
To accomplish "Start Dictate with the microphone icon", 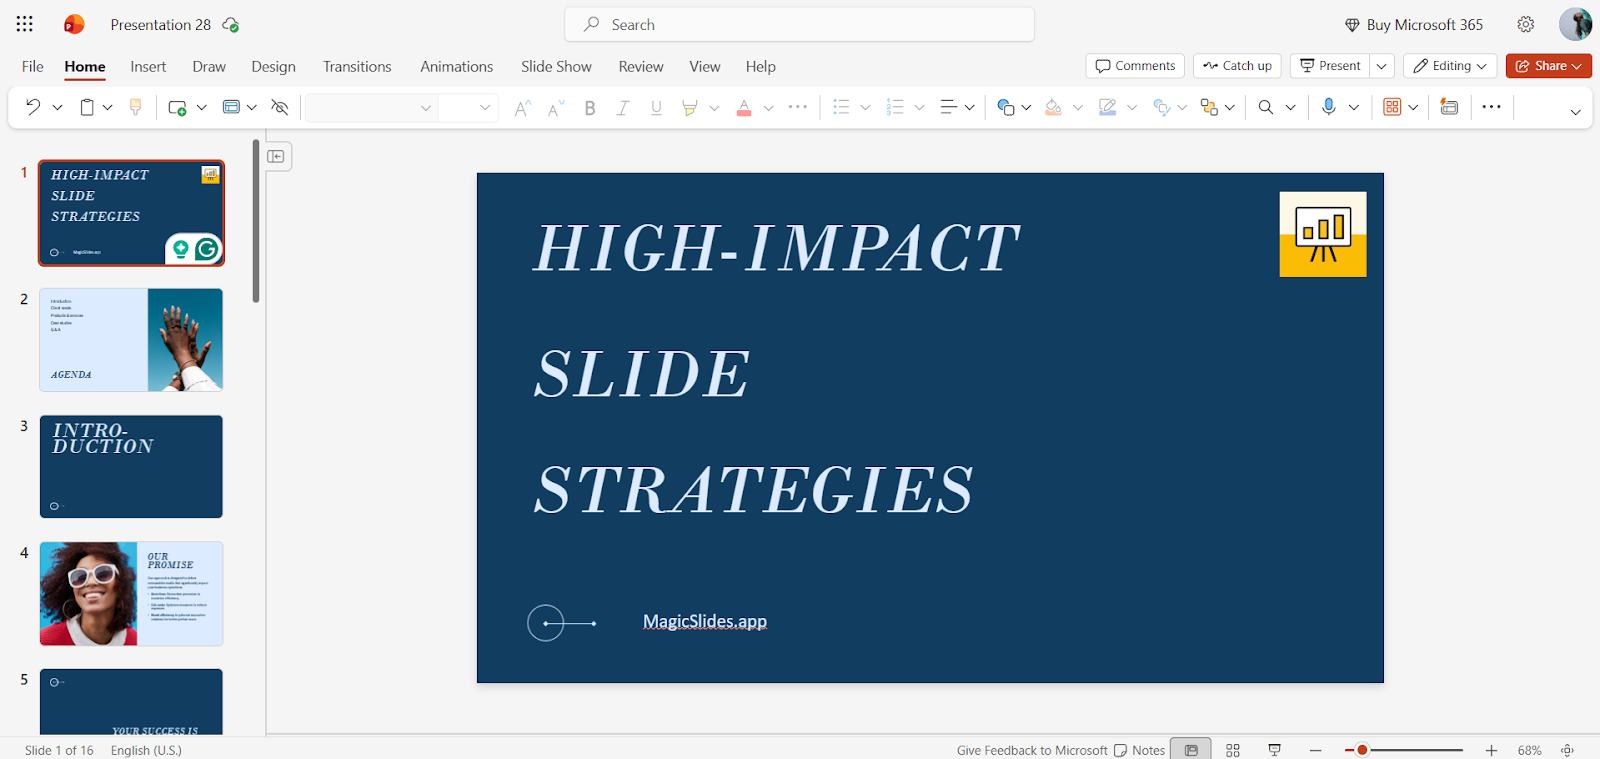I will coord(1328,107).
